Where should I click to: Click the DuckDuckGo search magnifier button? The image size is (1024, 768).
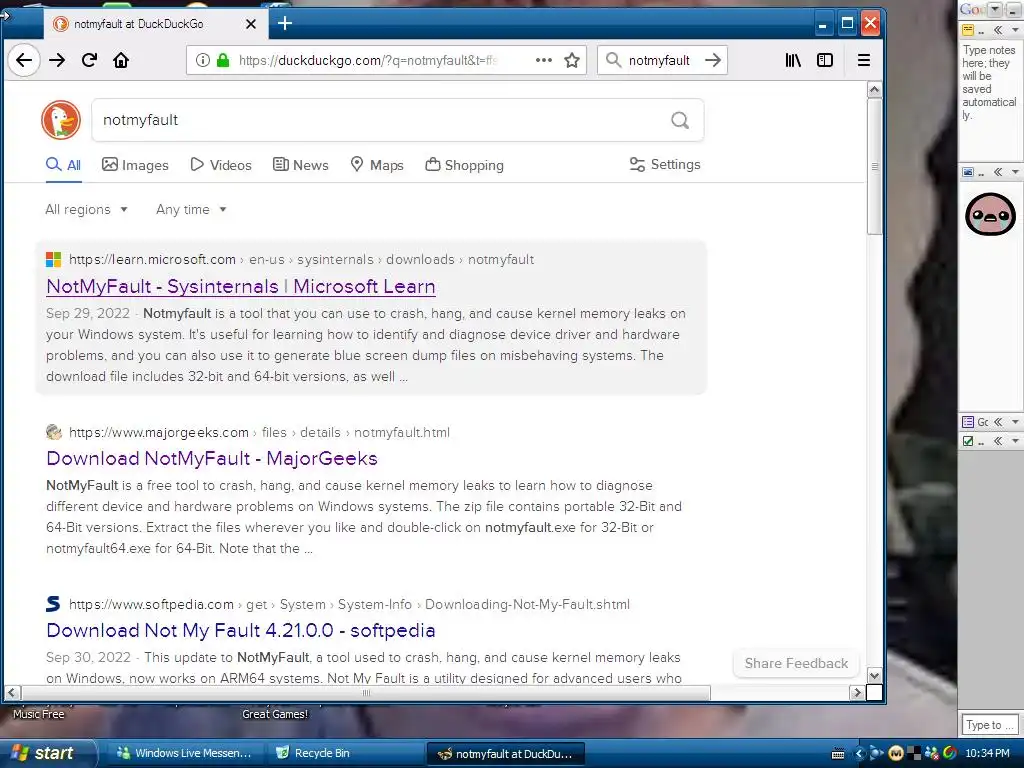[x=680, y=120]
